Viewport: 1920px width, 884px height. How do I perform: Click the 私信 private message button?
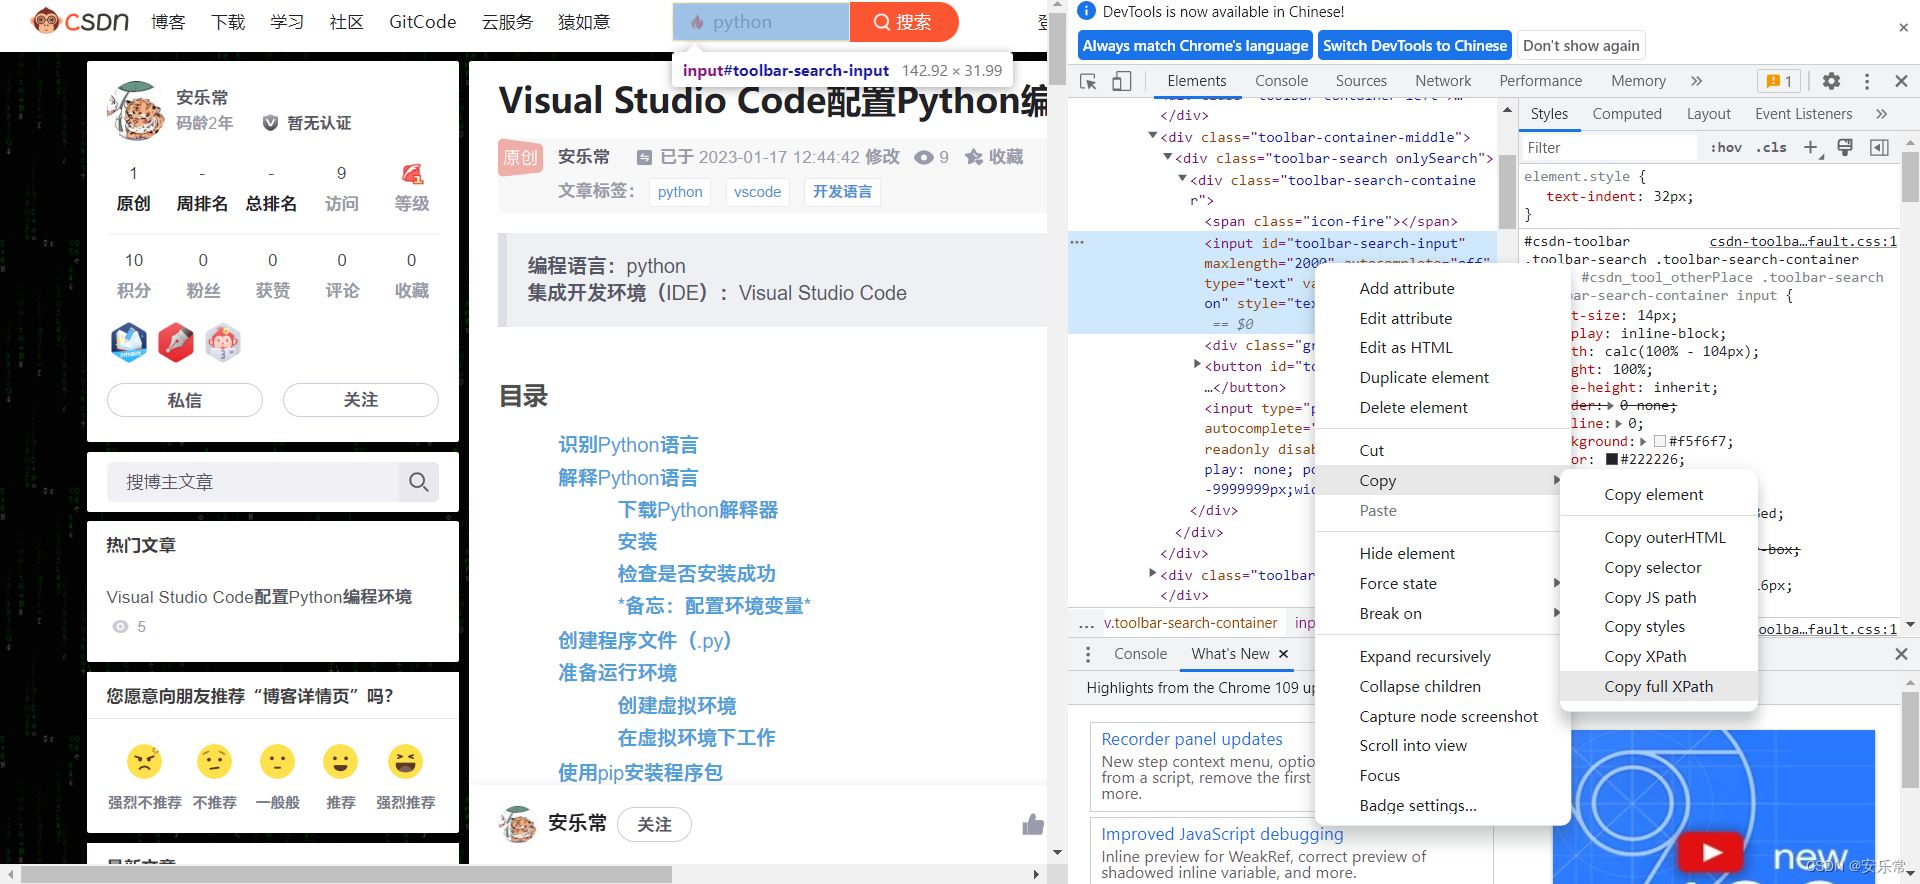[x=185, y=400]
